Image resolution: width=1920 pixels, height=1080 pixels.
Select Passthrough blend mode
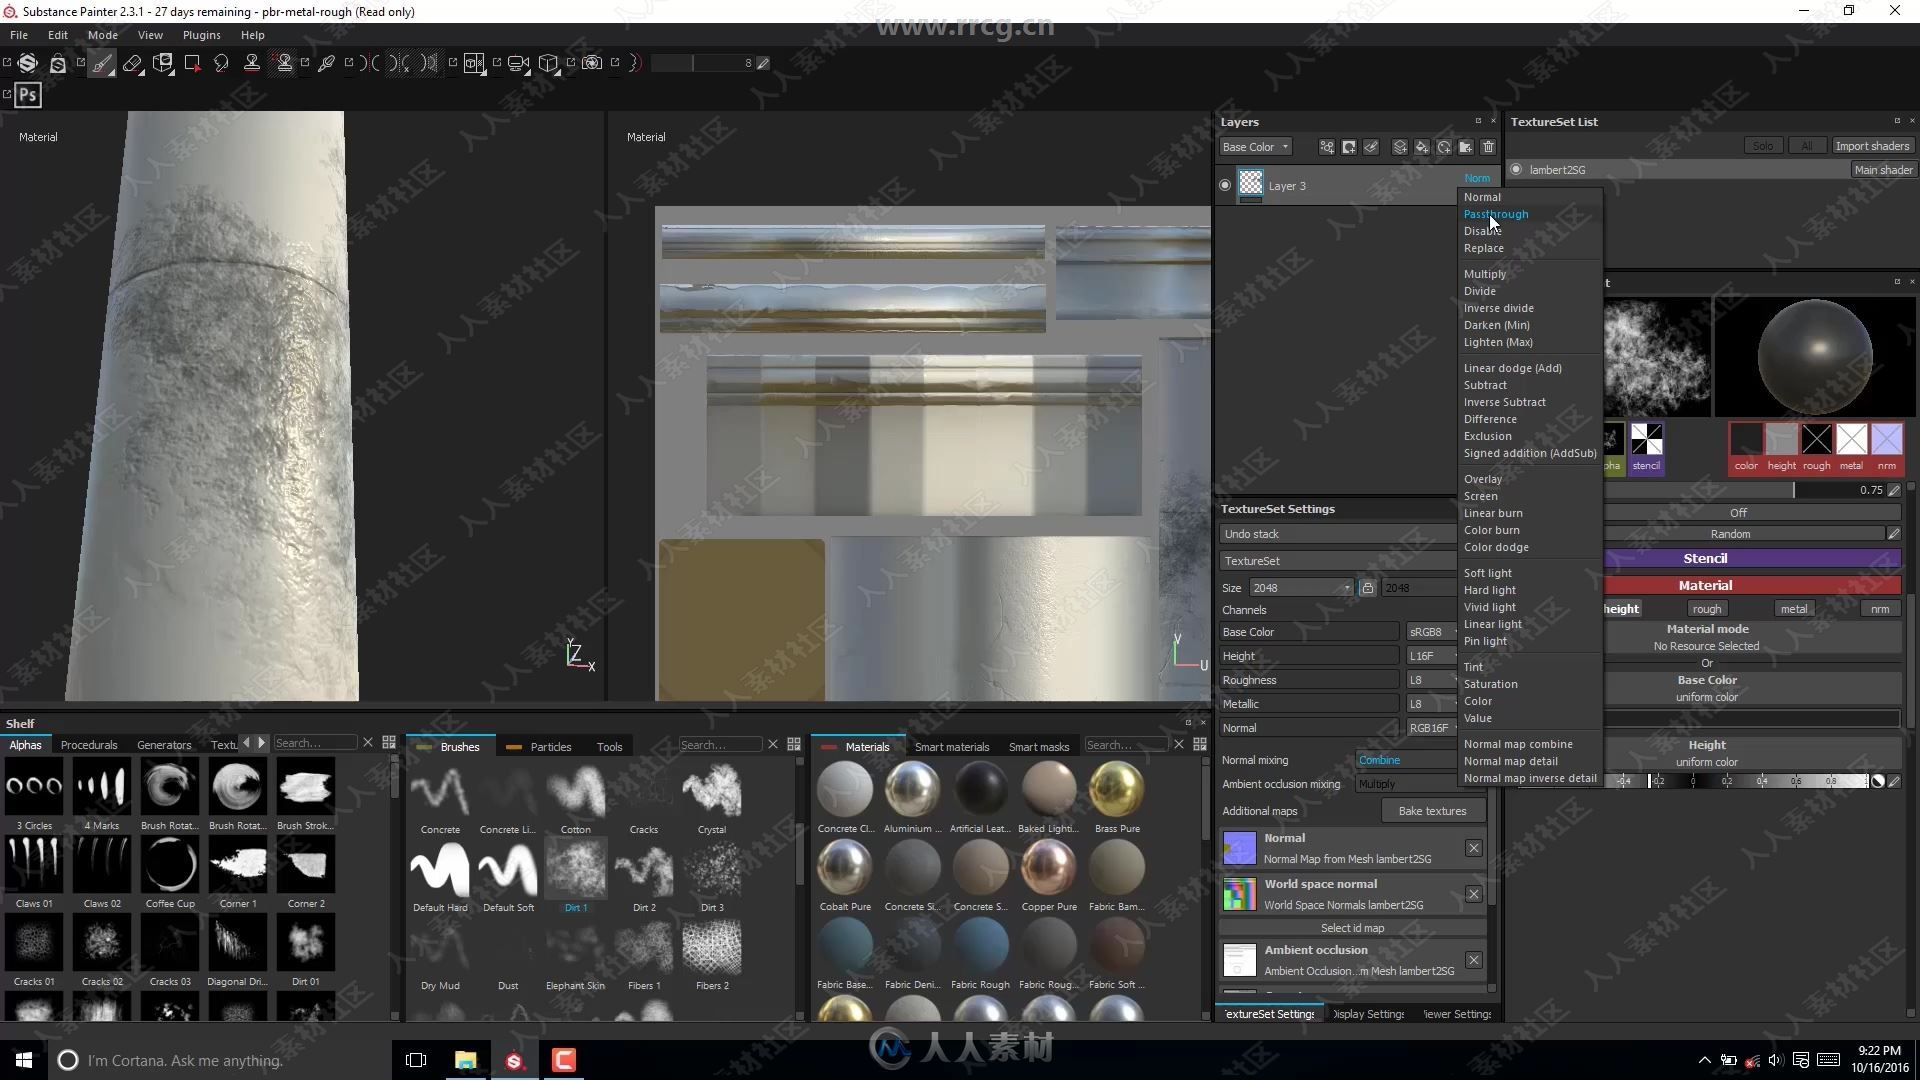1495,214
